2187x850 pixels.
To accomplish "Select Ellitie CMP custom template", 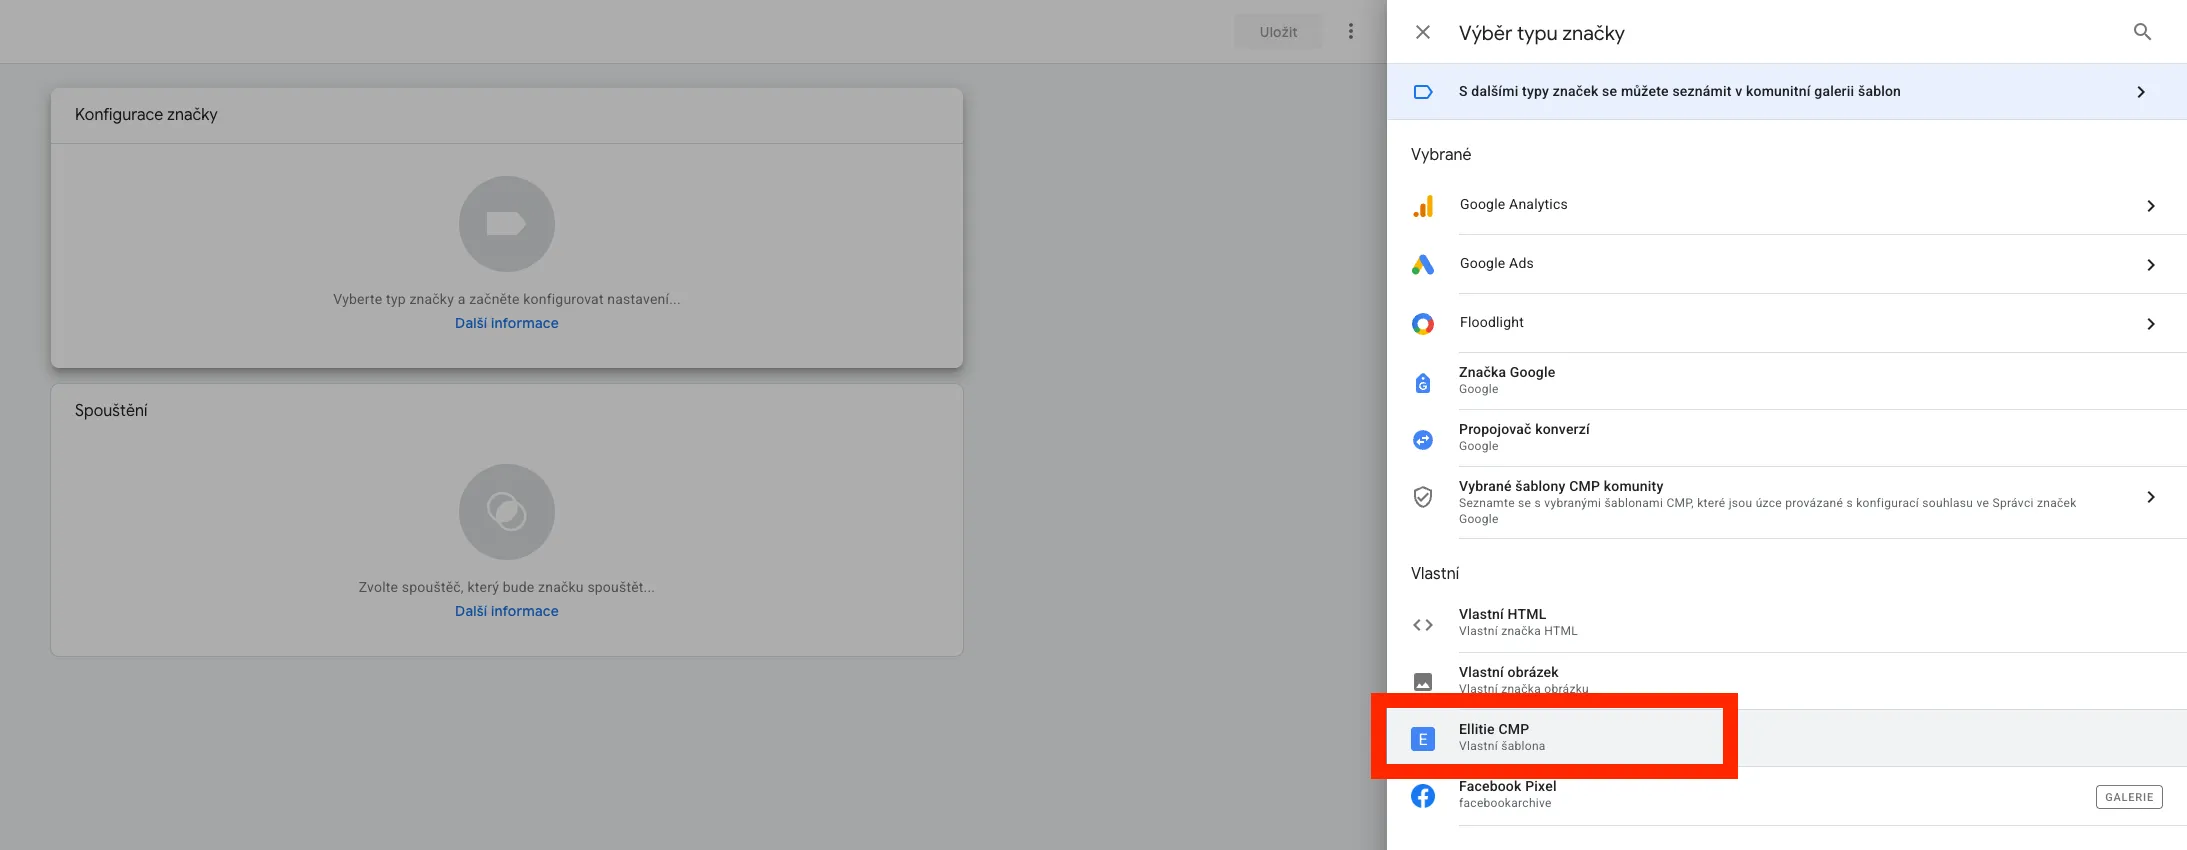I will click(x=1787, y=738).
